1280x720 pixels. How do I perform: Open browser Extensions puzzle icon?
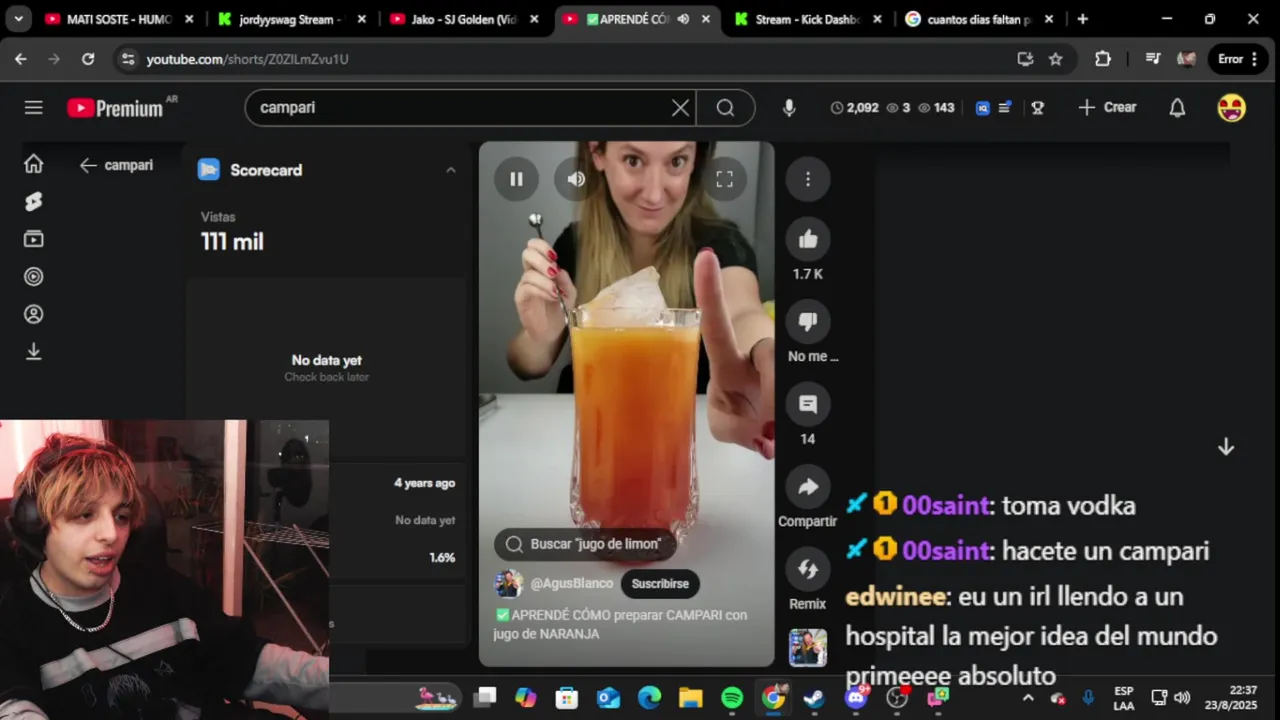pyautogui.click(x=1103, y=59)
